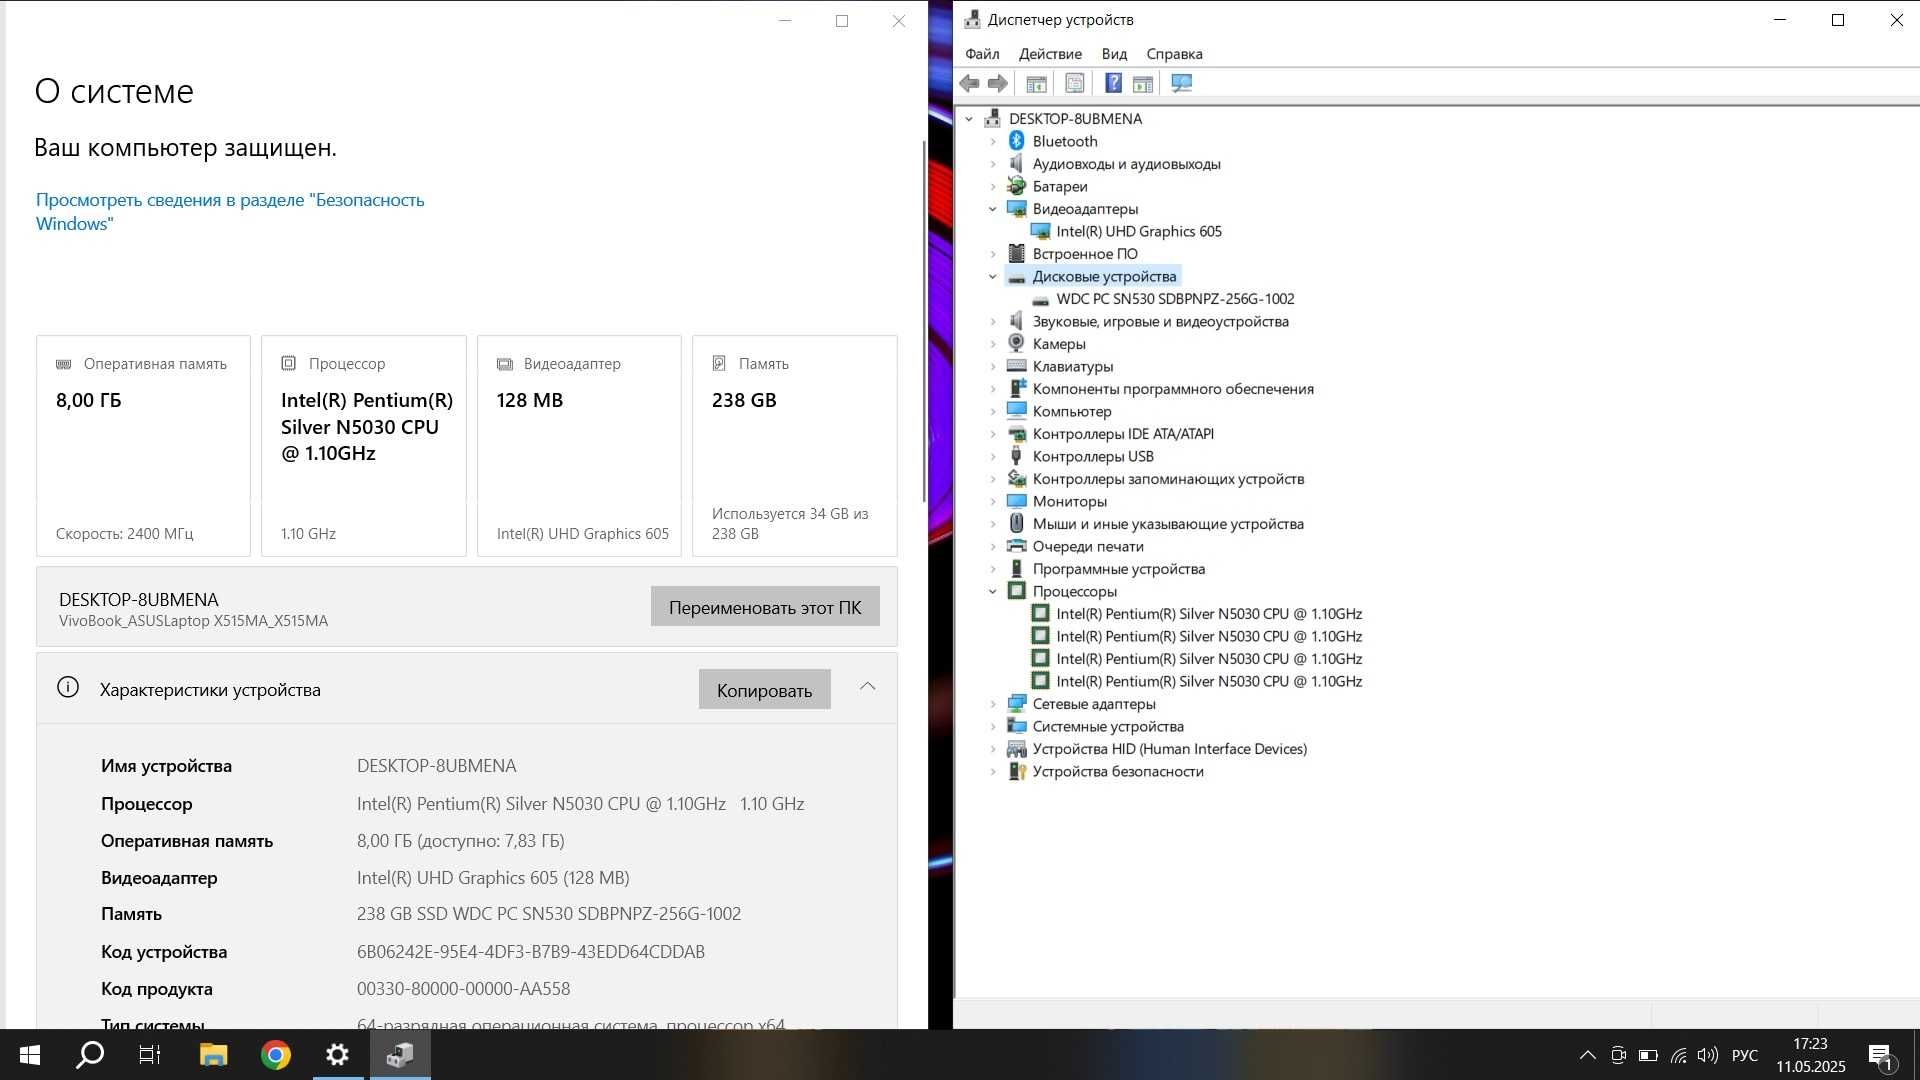Click the Cameras (Камеры) category icon
The width and height of the screenshot is (1920, 1080).
tap(1017, 344)
